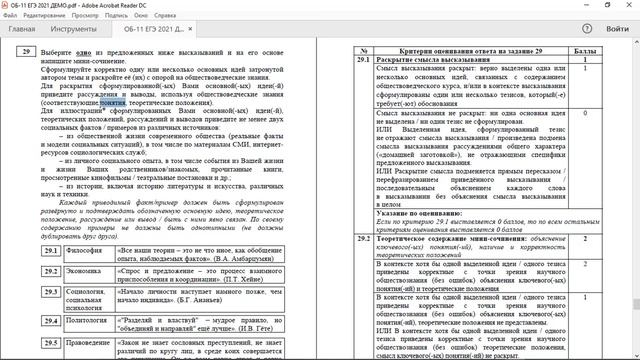This screenshot has width=640, height=360.
Task: Click the 29.4 box beside Политология
Action: 51,321
